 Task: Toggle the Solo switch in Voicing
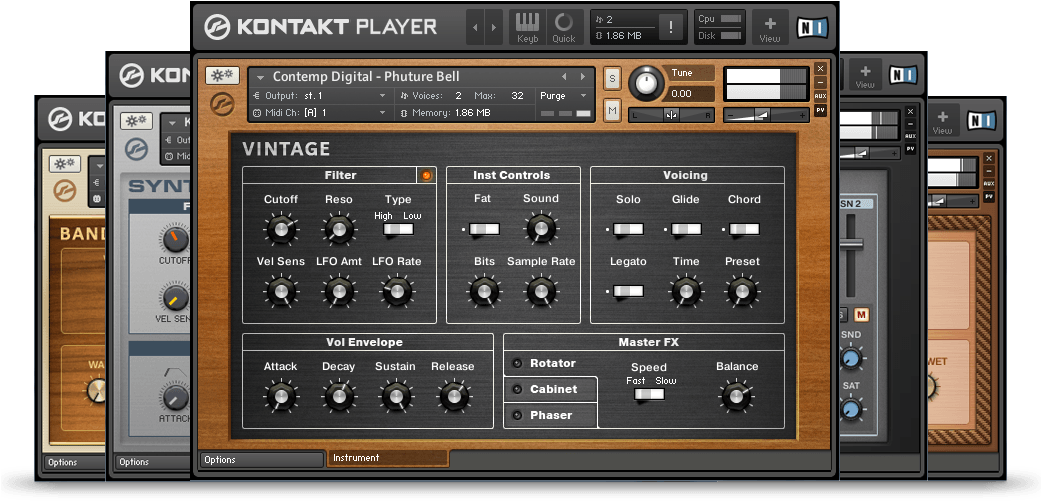point(628,229)
